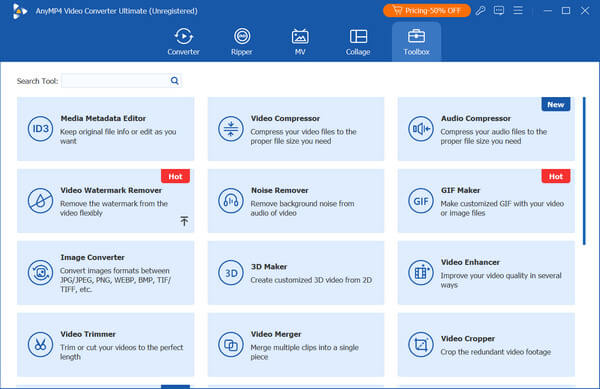This screenshot has width=600, height=389.
Task: Open Video Cropper title text
Action: click(x=468, y=339)
